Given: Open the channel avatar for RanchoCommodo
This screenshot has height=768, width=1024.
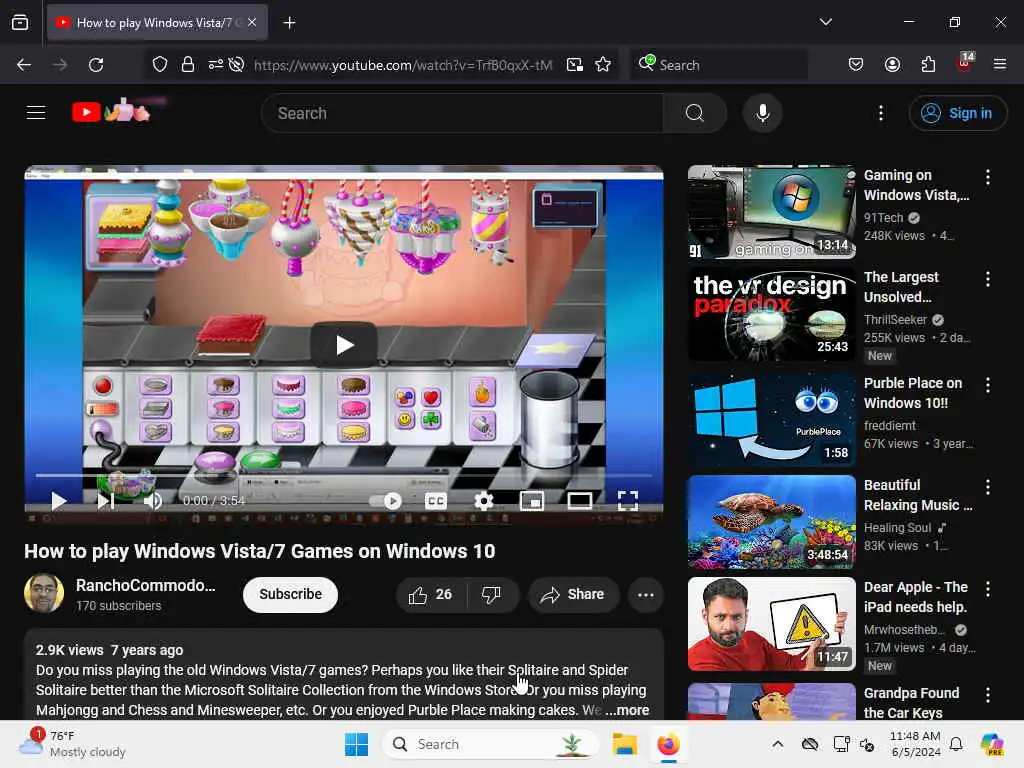Looking at the screenshot, I should (44, 594).
